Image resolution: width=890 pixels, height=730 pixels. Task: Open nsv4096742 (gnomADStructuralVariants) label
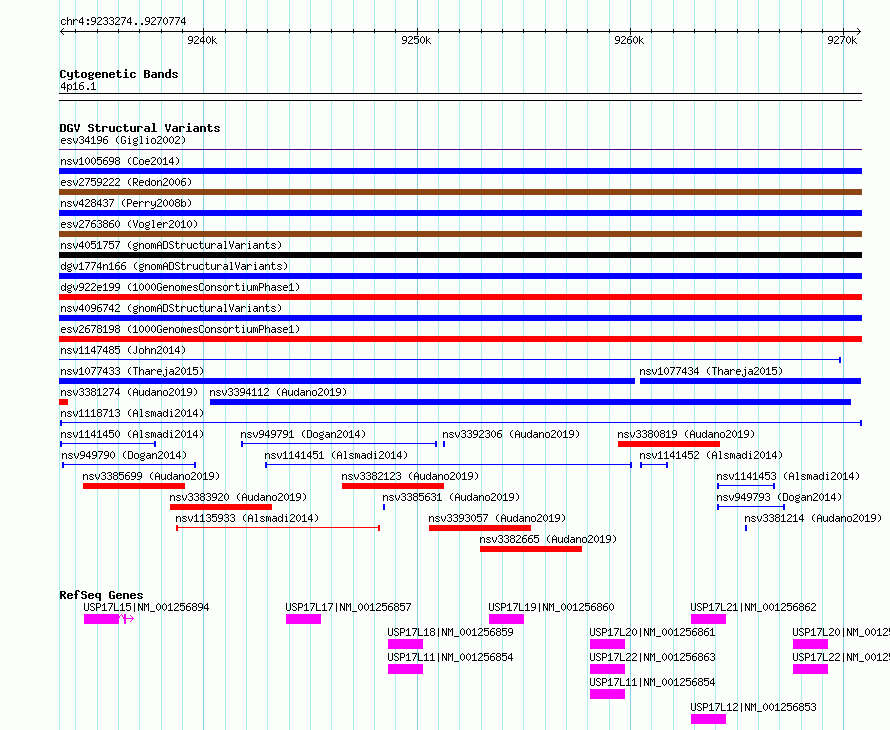171,308
